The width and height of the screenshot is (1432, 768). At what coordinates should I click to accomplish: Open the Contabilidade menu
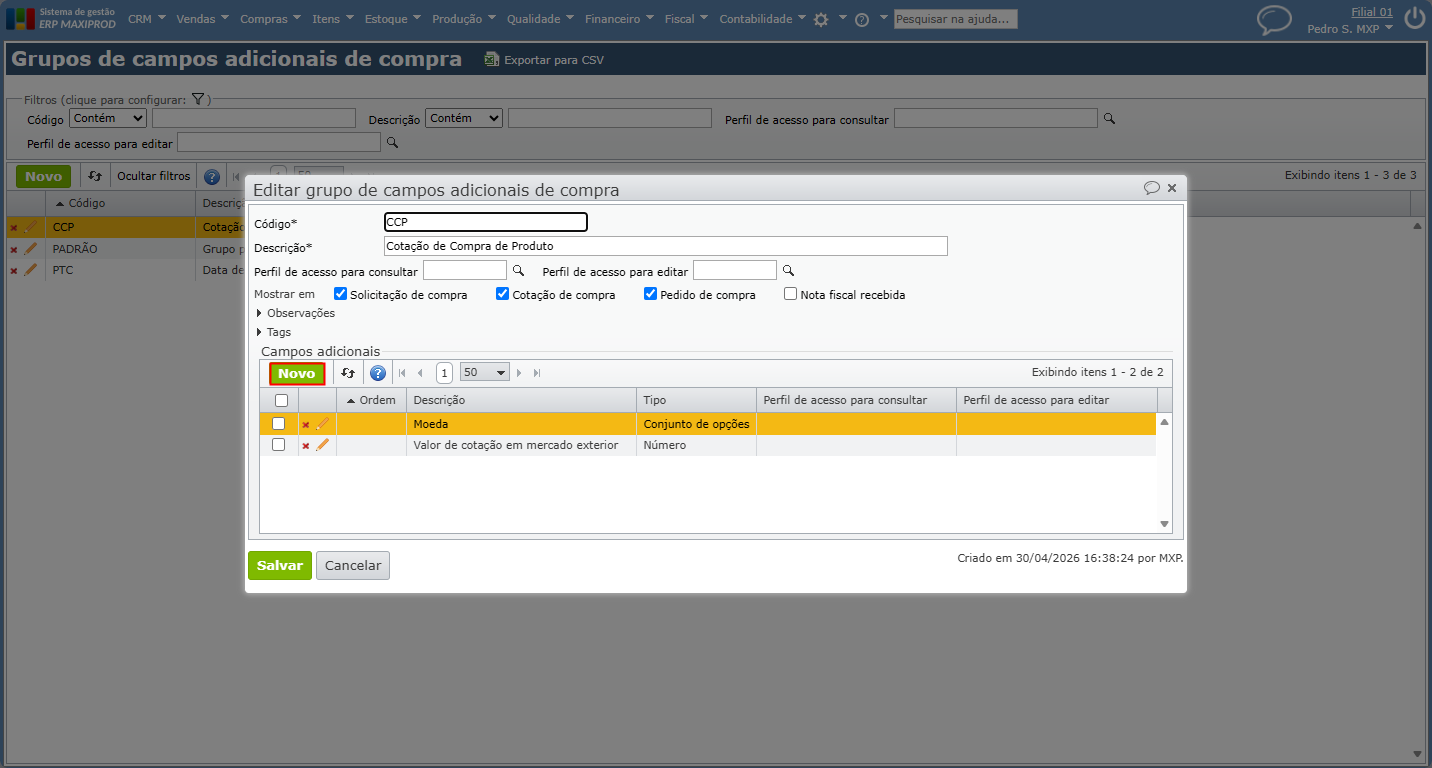click(763, 18)
